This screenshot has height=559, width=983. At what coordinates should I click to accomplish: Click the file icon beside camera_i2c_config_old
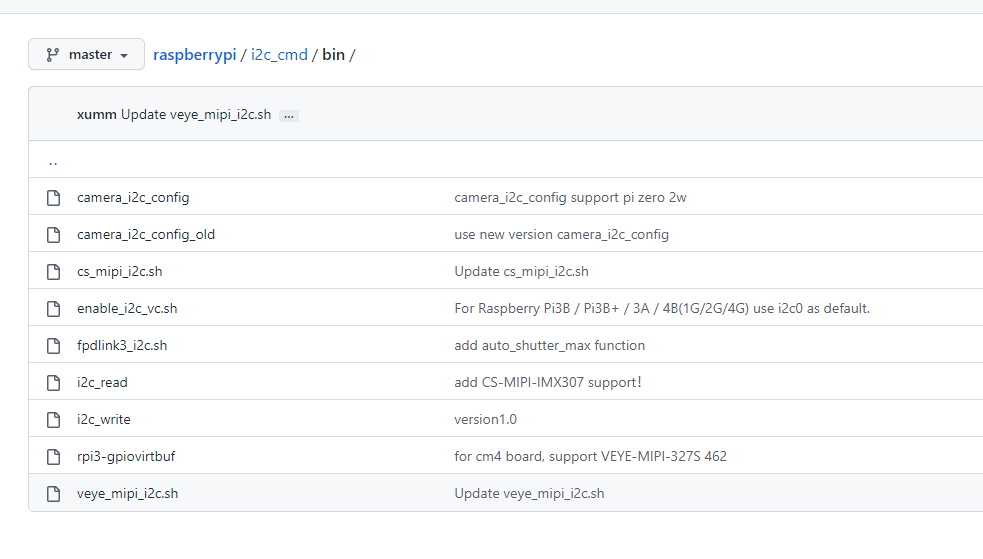click(54, 235)
